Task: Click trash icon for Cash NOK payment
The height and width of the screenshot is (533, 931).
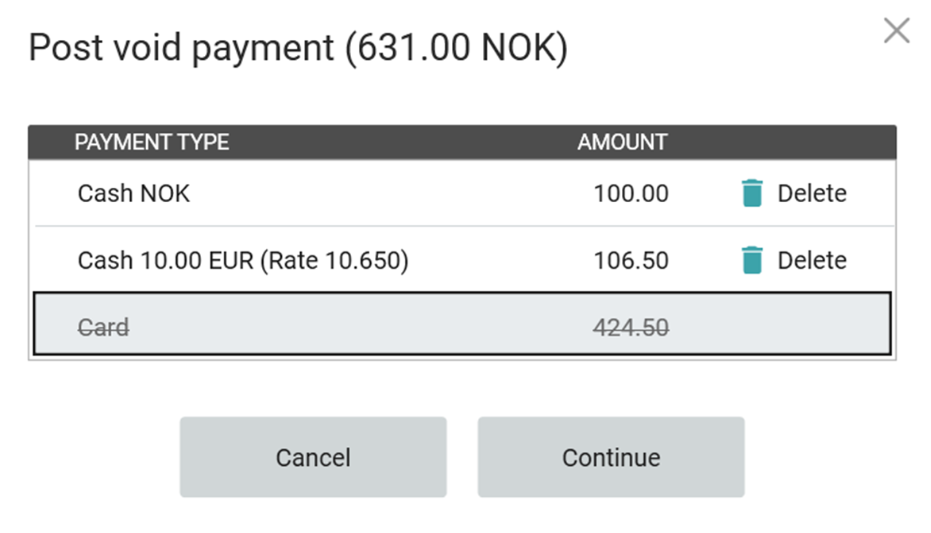Action: click(752, 193)
